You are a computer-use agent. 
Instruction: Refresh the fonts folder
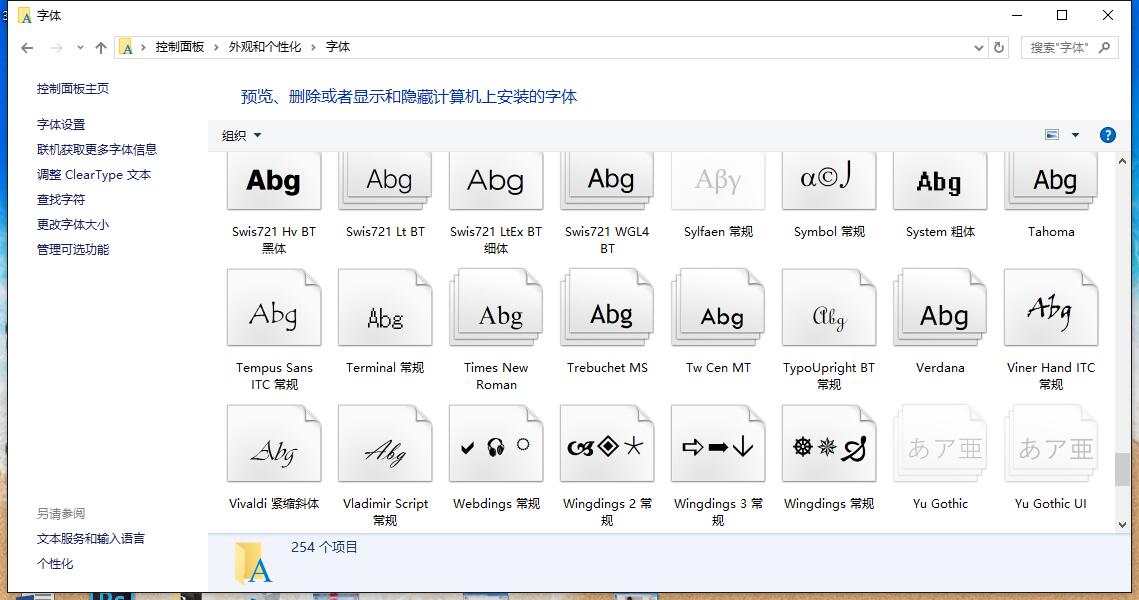[999, 47]
